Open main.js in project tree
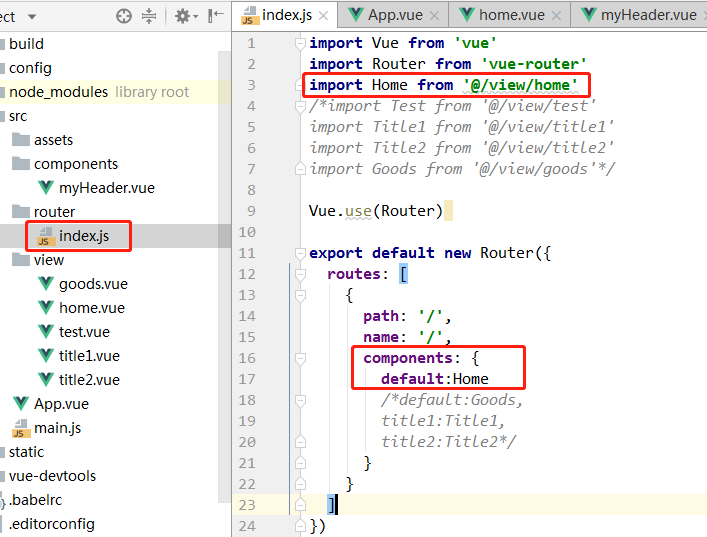Screen dimensions: 707x537 [58, 427]
